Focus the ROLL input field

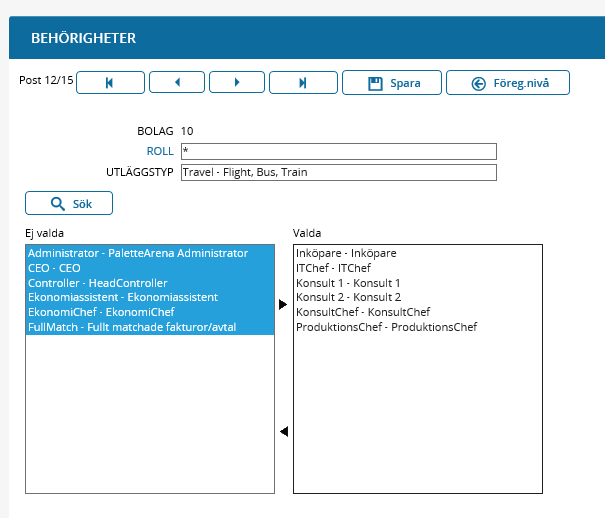[x=339, y=151]
